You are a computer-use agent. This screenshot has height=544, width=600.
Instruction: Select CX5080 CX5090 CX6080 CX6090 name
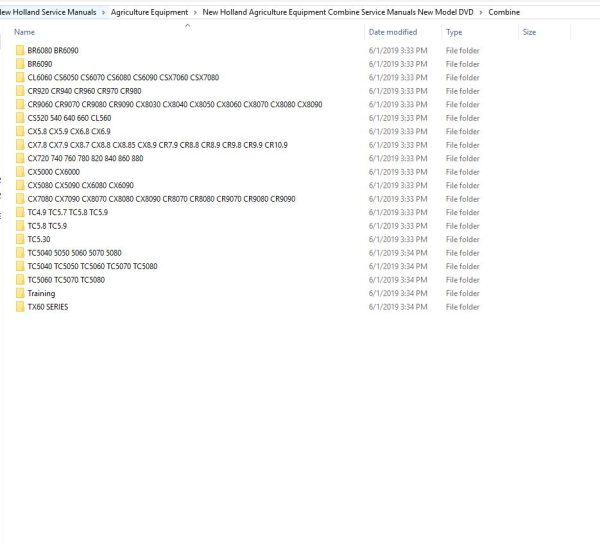point(81,186)
